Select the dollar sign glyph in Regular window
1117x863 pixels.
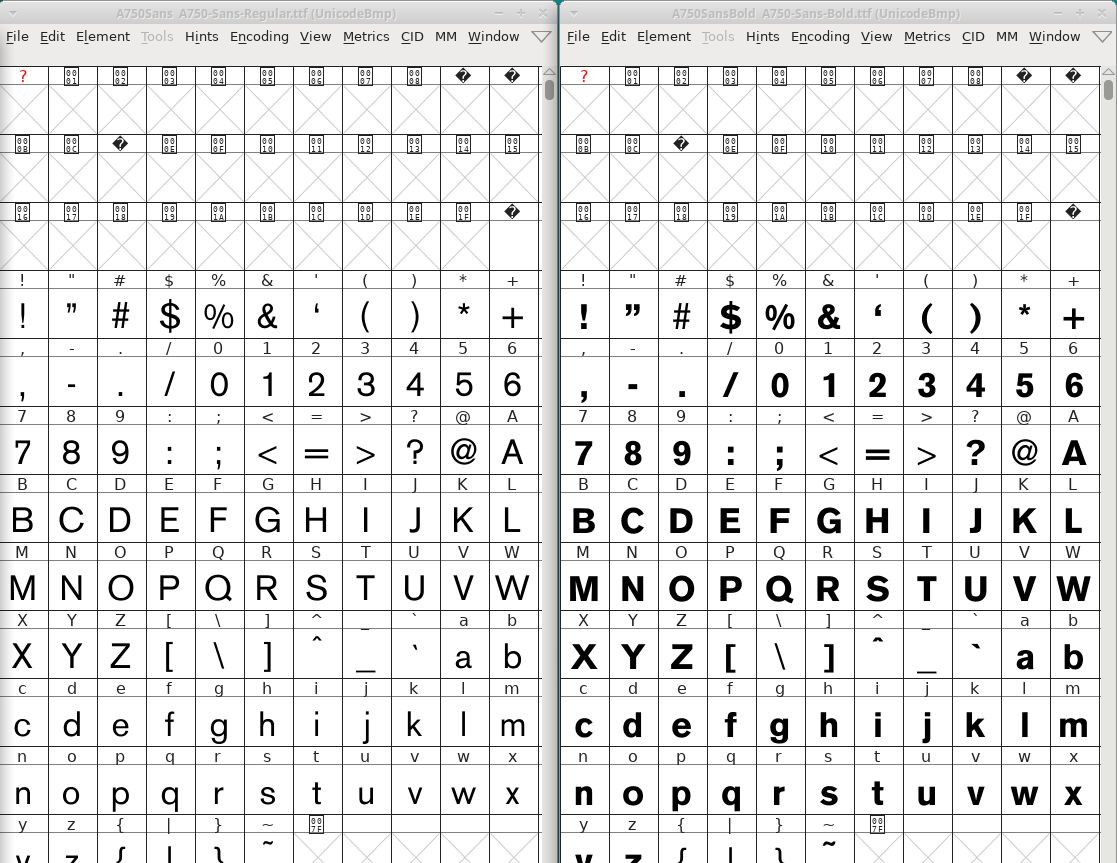click(x=170, y=315)
